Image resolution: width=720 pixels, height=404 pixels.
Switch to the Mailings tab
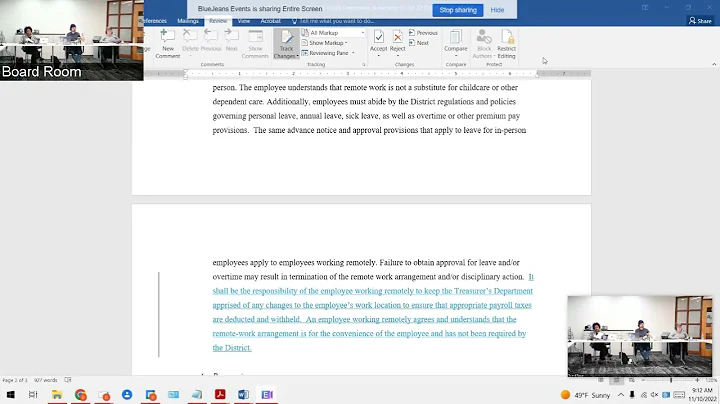tap(188, 21)
